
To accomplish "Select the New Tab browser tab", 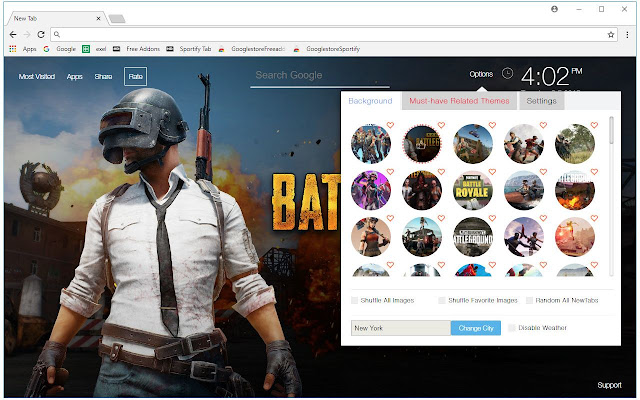I will tap(55, 18).
